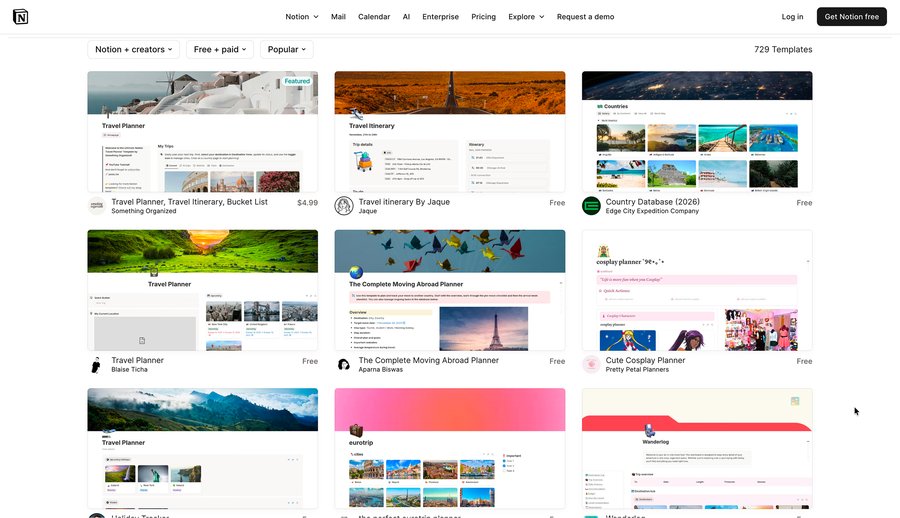Open the Countries database thumbnail
Viewport: 900px width, 518px height.
697,132
